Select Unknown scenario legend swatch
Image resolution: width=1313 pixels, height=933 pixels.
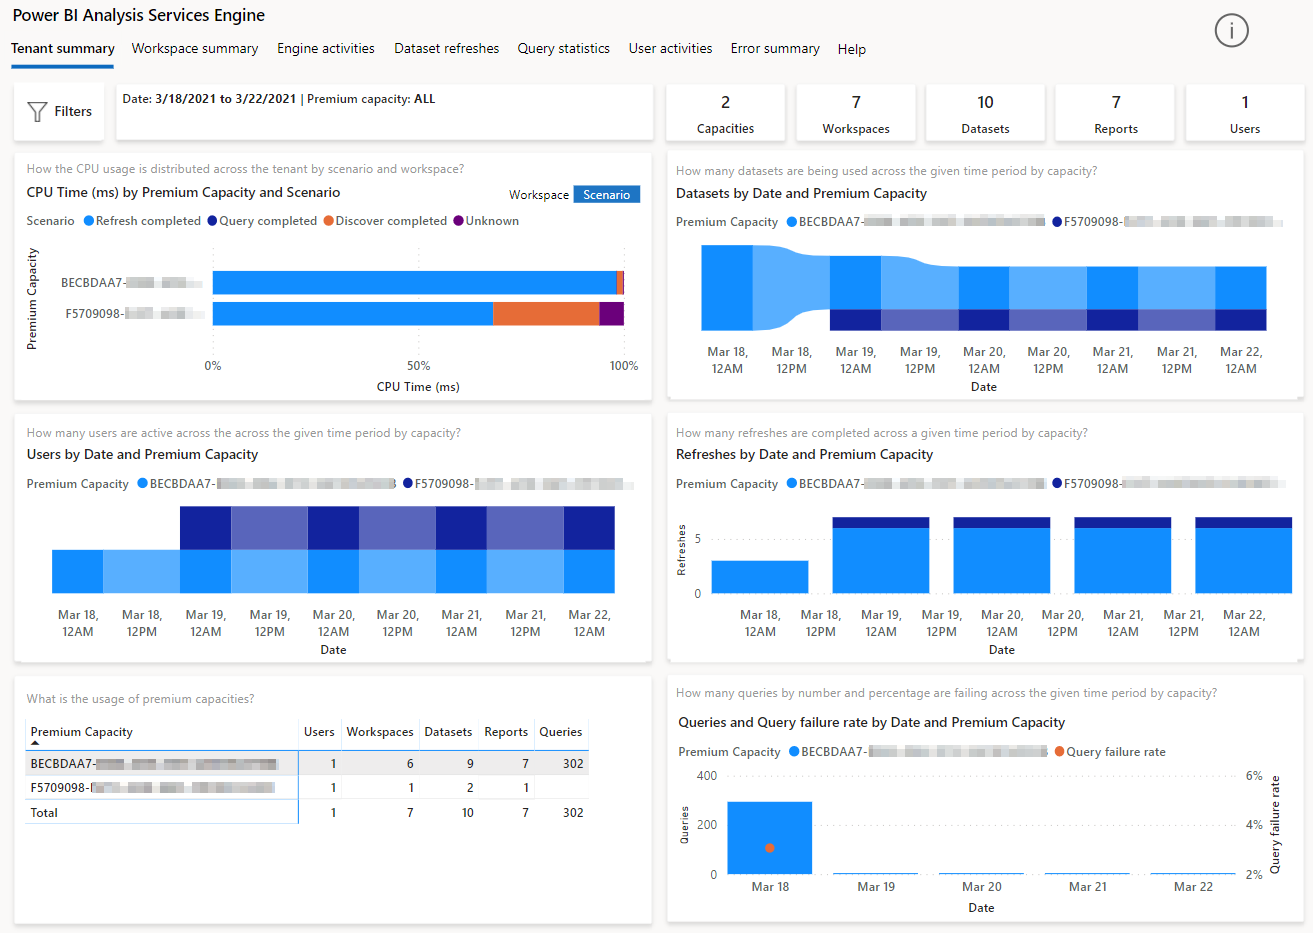pos(459,221)
